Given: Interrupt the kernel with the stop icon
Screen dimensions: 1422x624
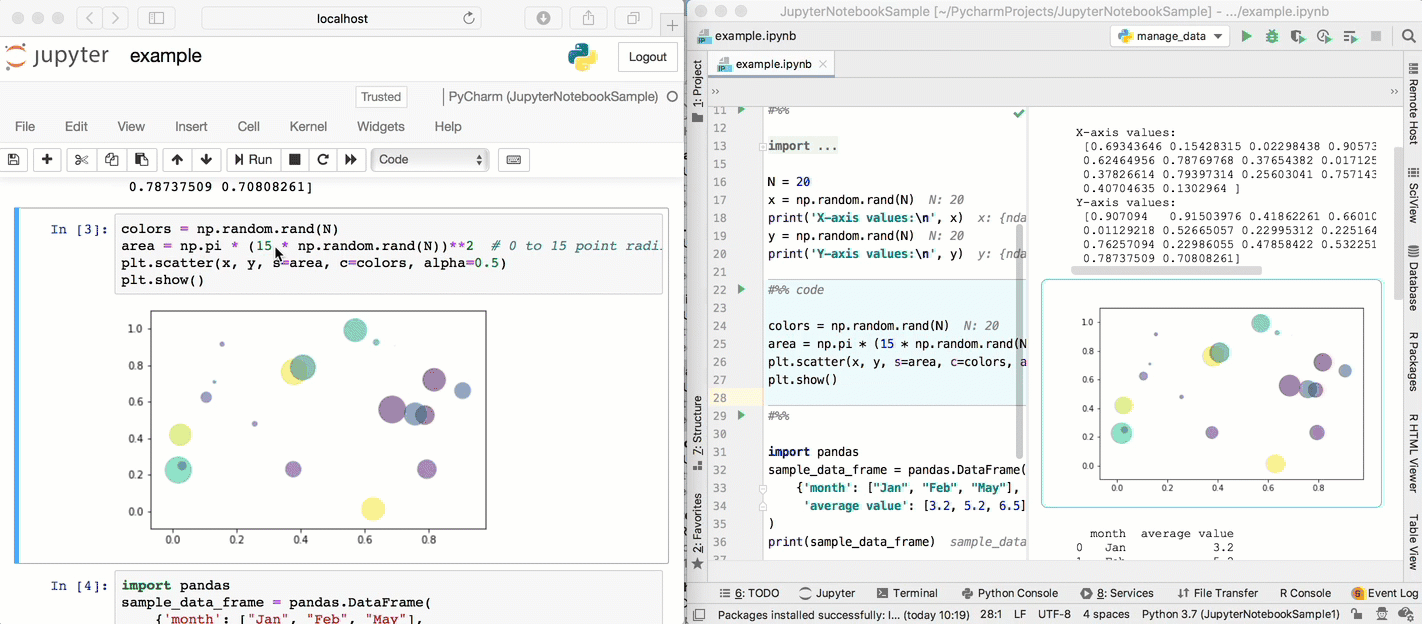Looking at the screenshot, I should (x=294, y=159).
